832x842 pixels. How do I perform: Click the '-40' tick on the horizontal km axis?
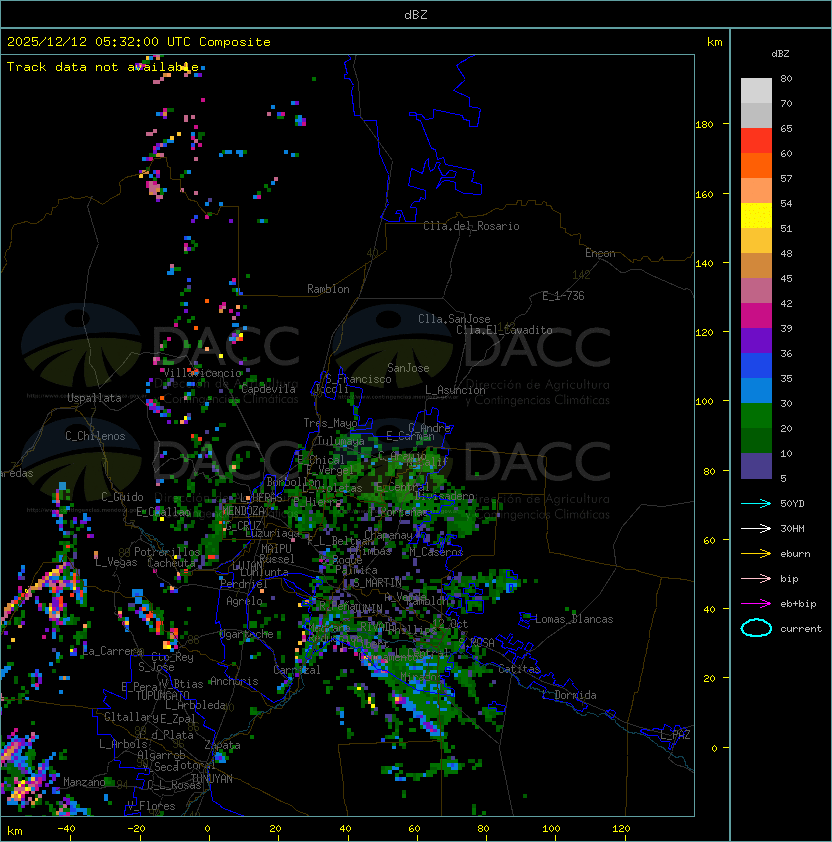pyautogui.click(x=66, y=829)
